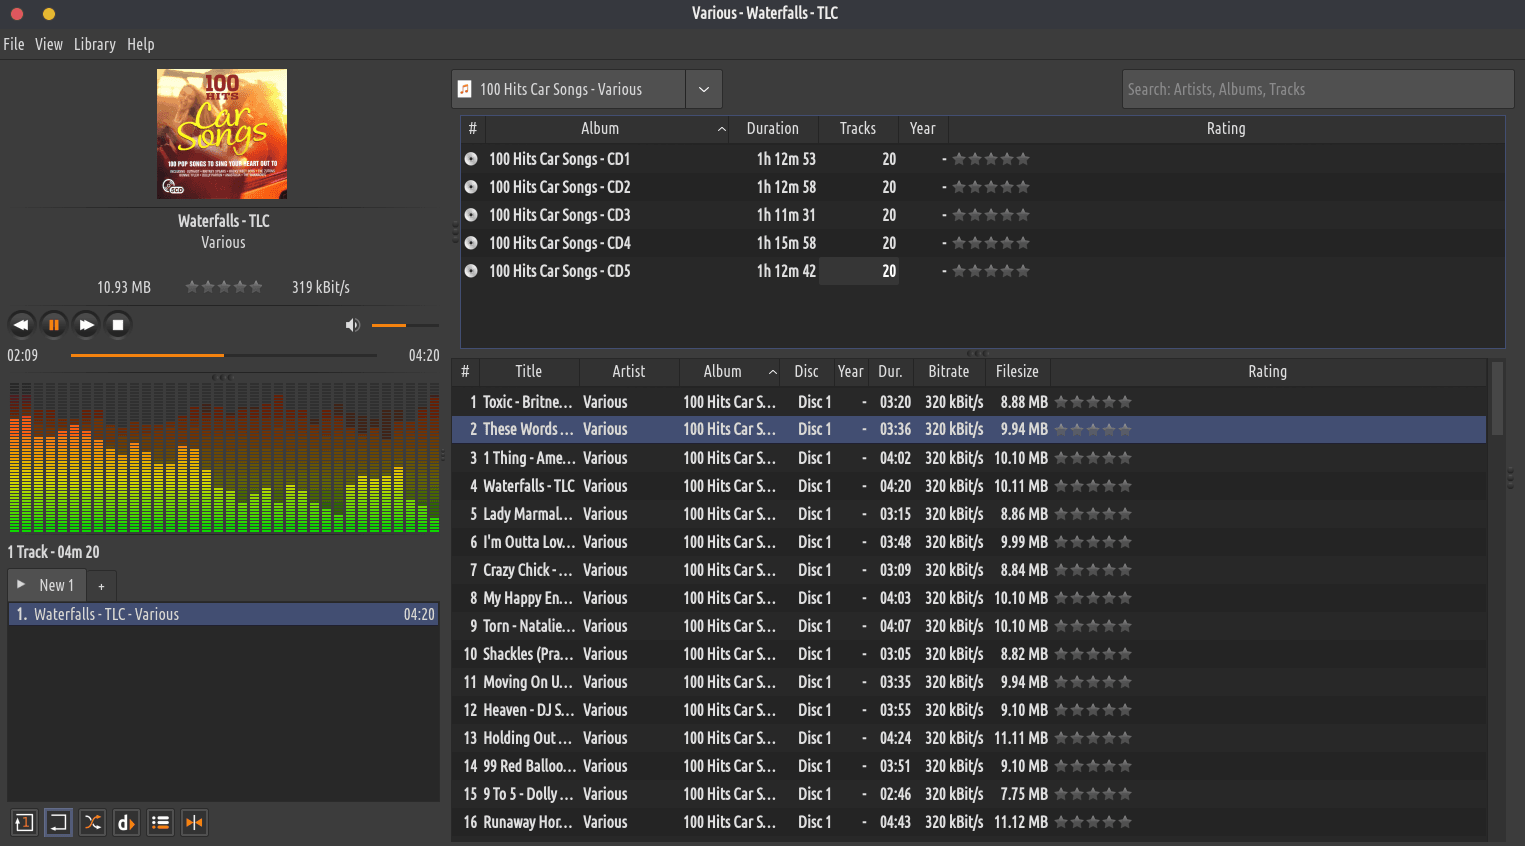Sort tracks by Disc column header
Viewport: 1525px width, 846px height.
coord(807,371)
